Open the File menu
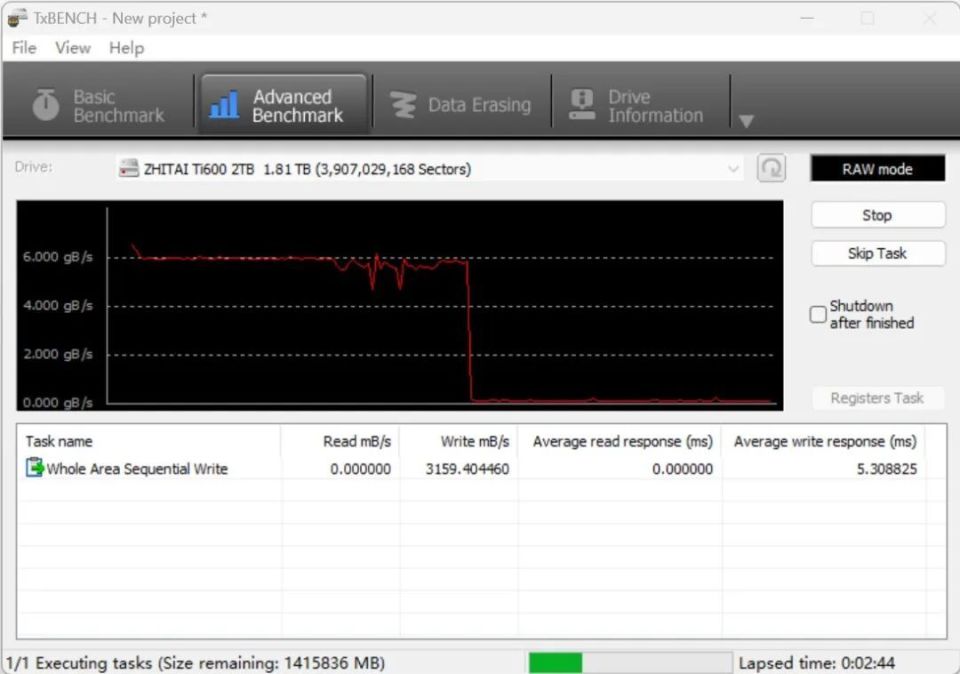Image resolution: width=960 pixels, height=674 pixels. coord(24,48)
